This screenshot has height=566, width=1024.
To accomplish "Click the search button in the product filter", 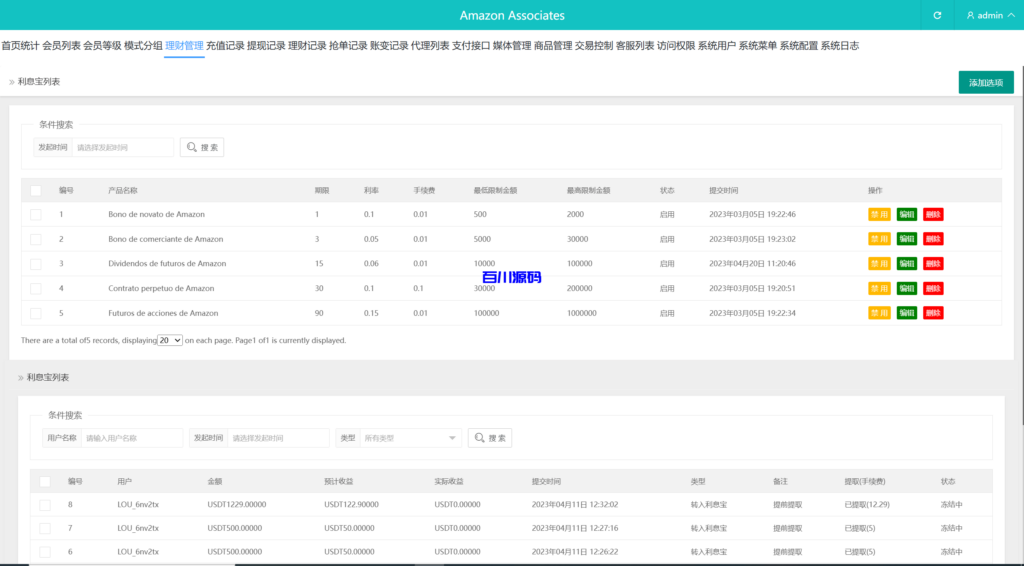I will 202,147.
